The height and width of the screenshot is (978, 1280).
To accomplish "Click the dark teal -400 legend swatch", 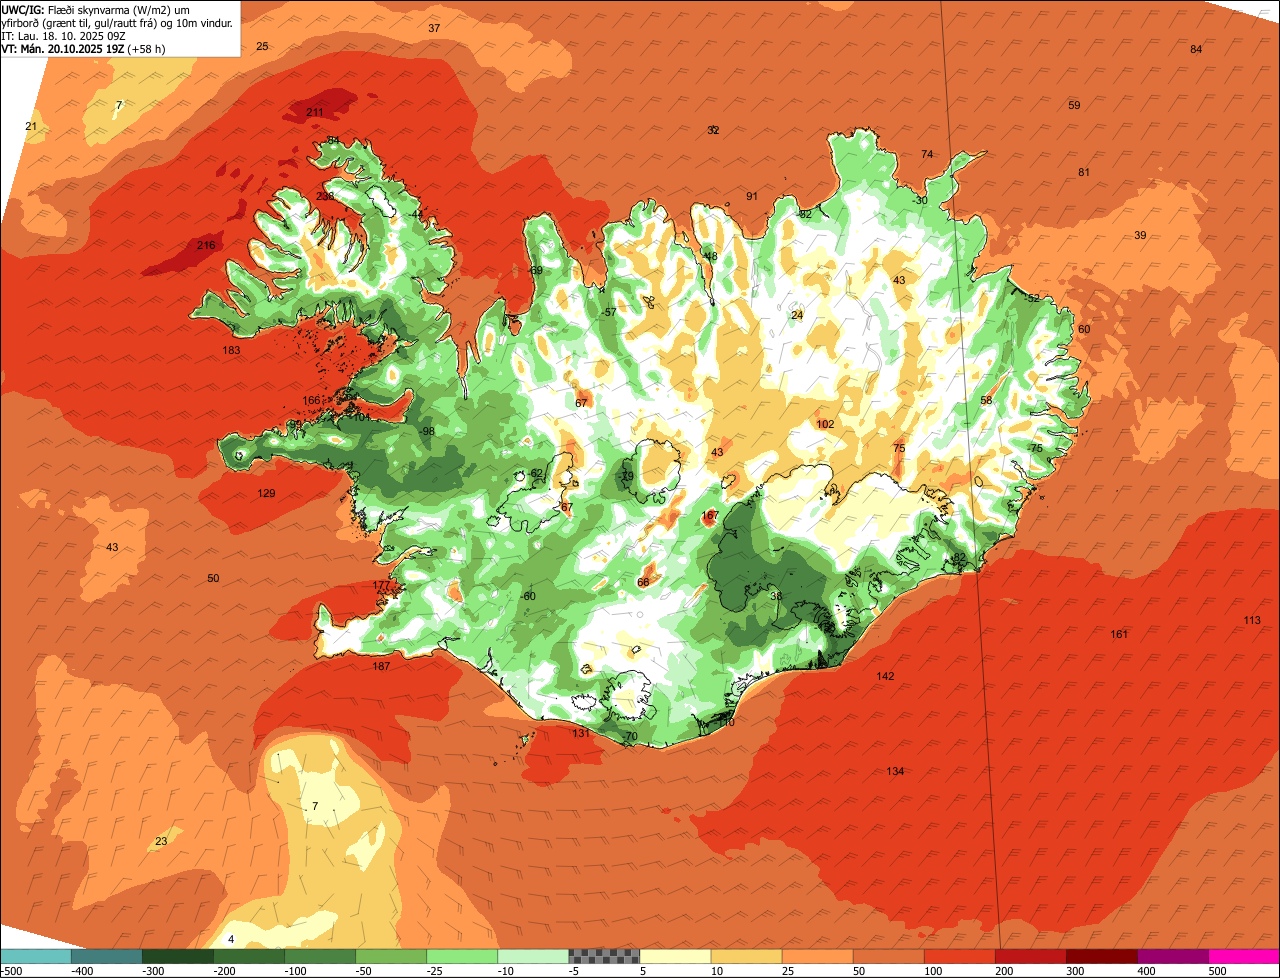I will click(106, 956).
